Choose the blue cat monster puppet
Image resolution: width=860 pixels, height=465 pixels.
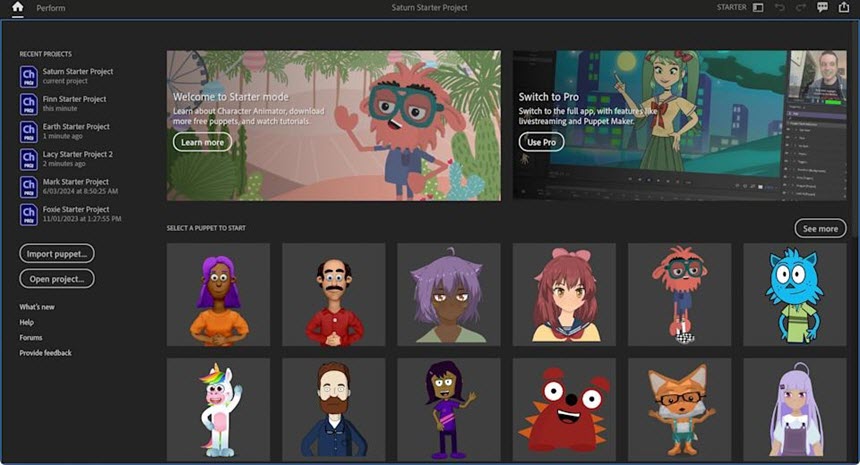coord(795,295)
